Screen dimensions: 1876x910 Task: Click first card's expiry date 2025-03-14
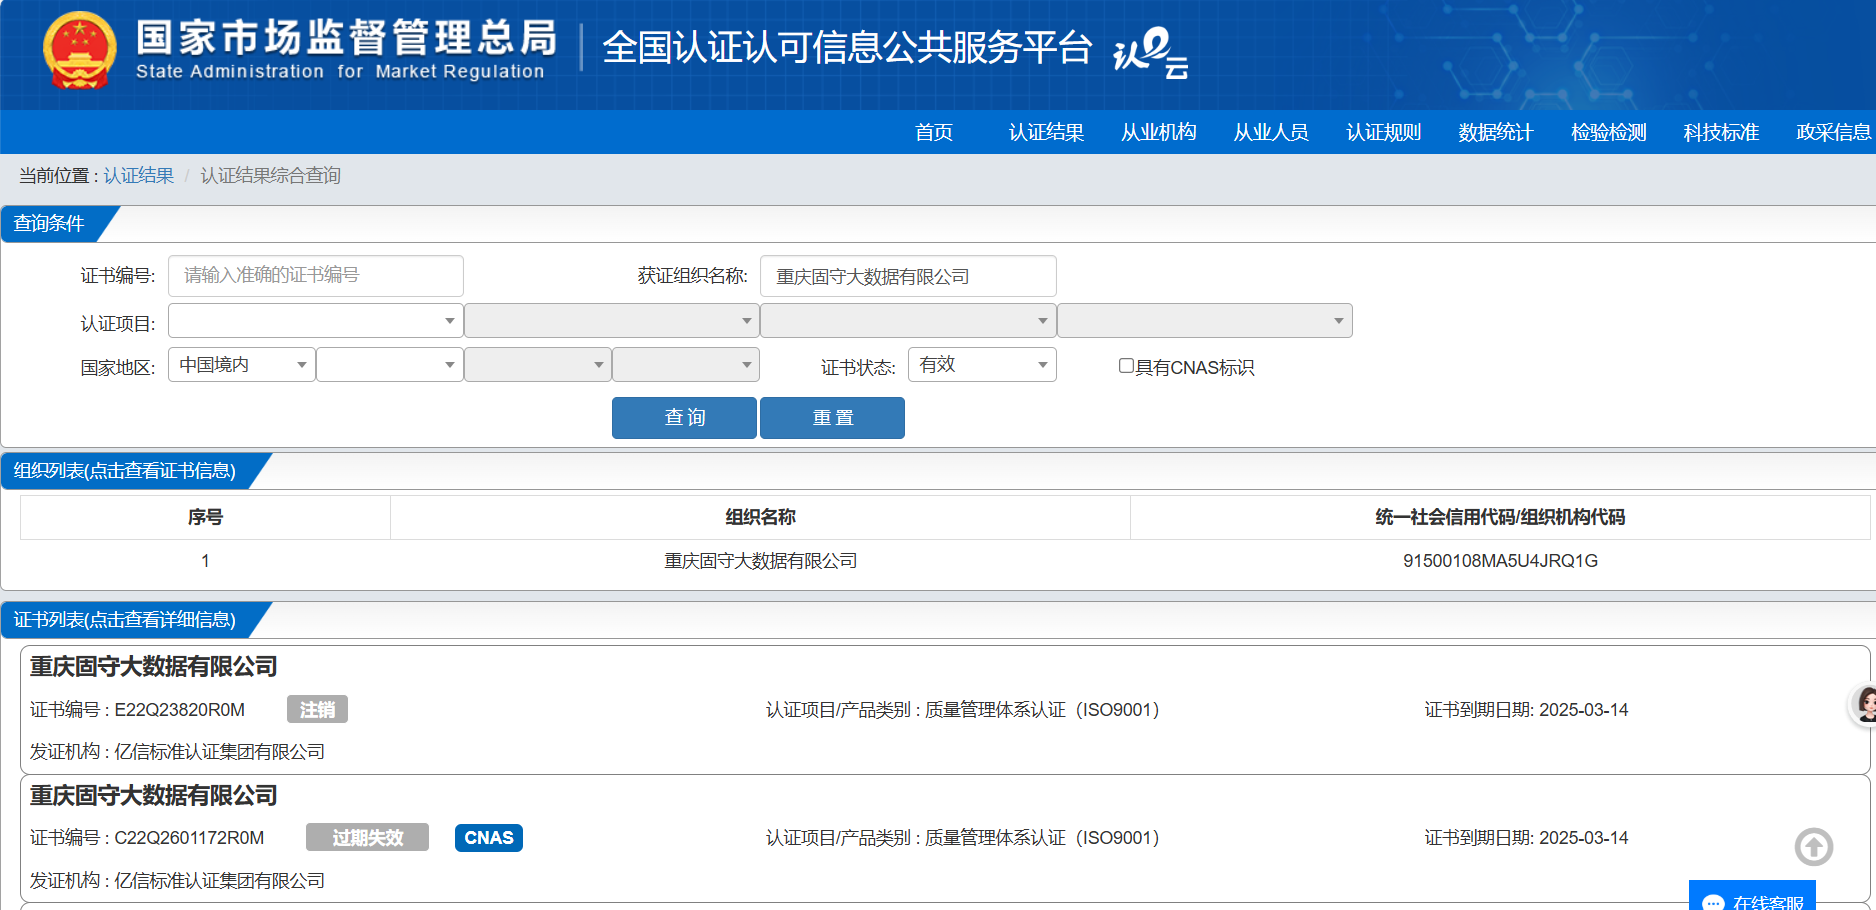pos(1583,710)
